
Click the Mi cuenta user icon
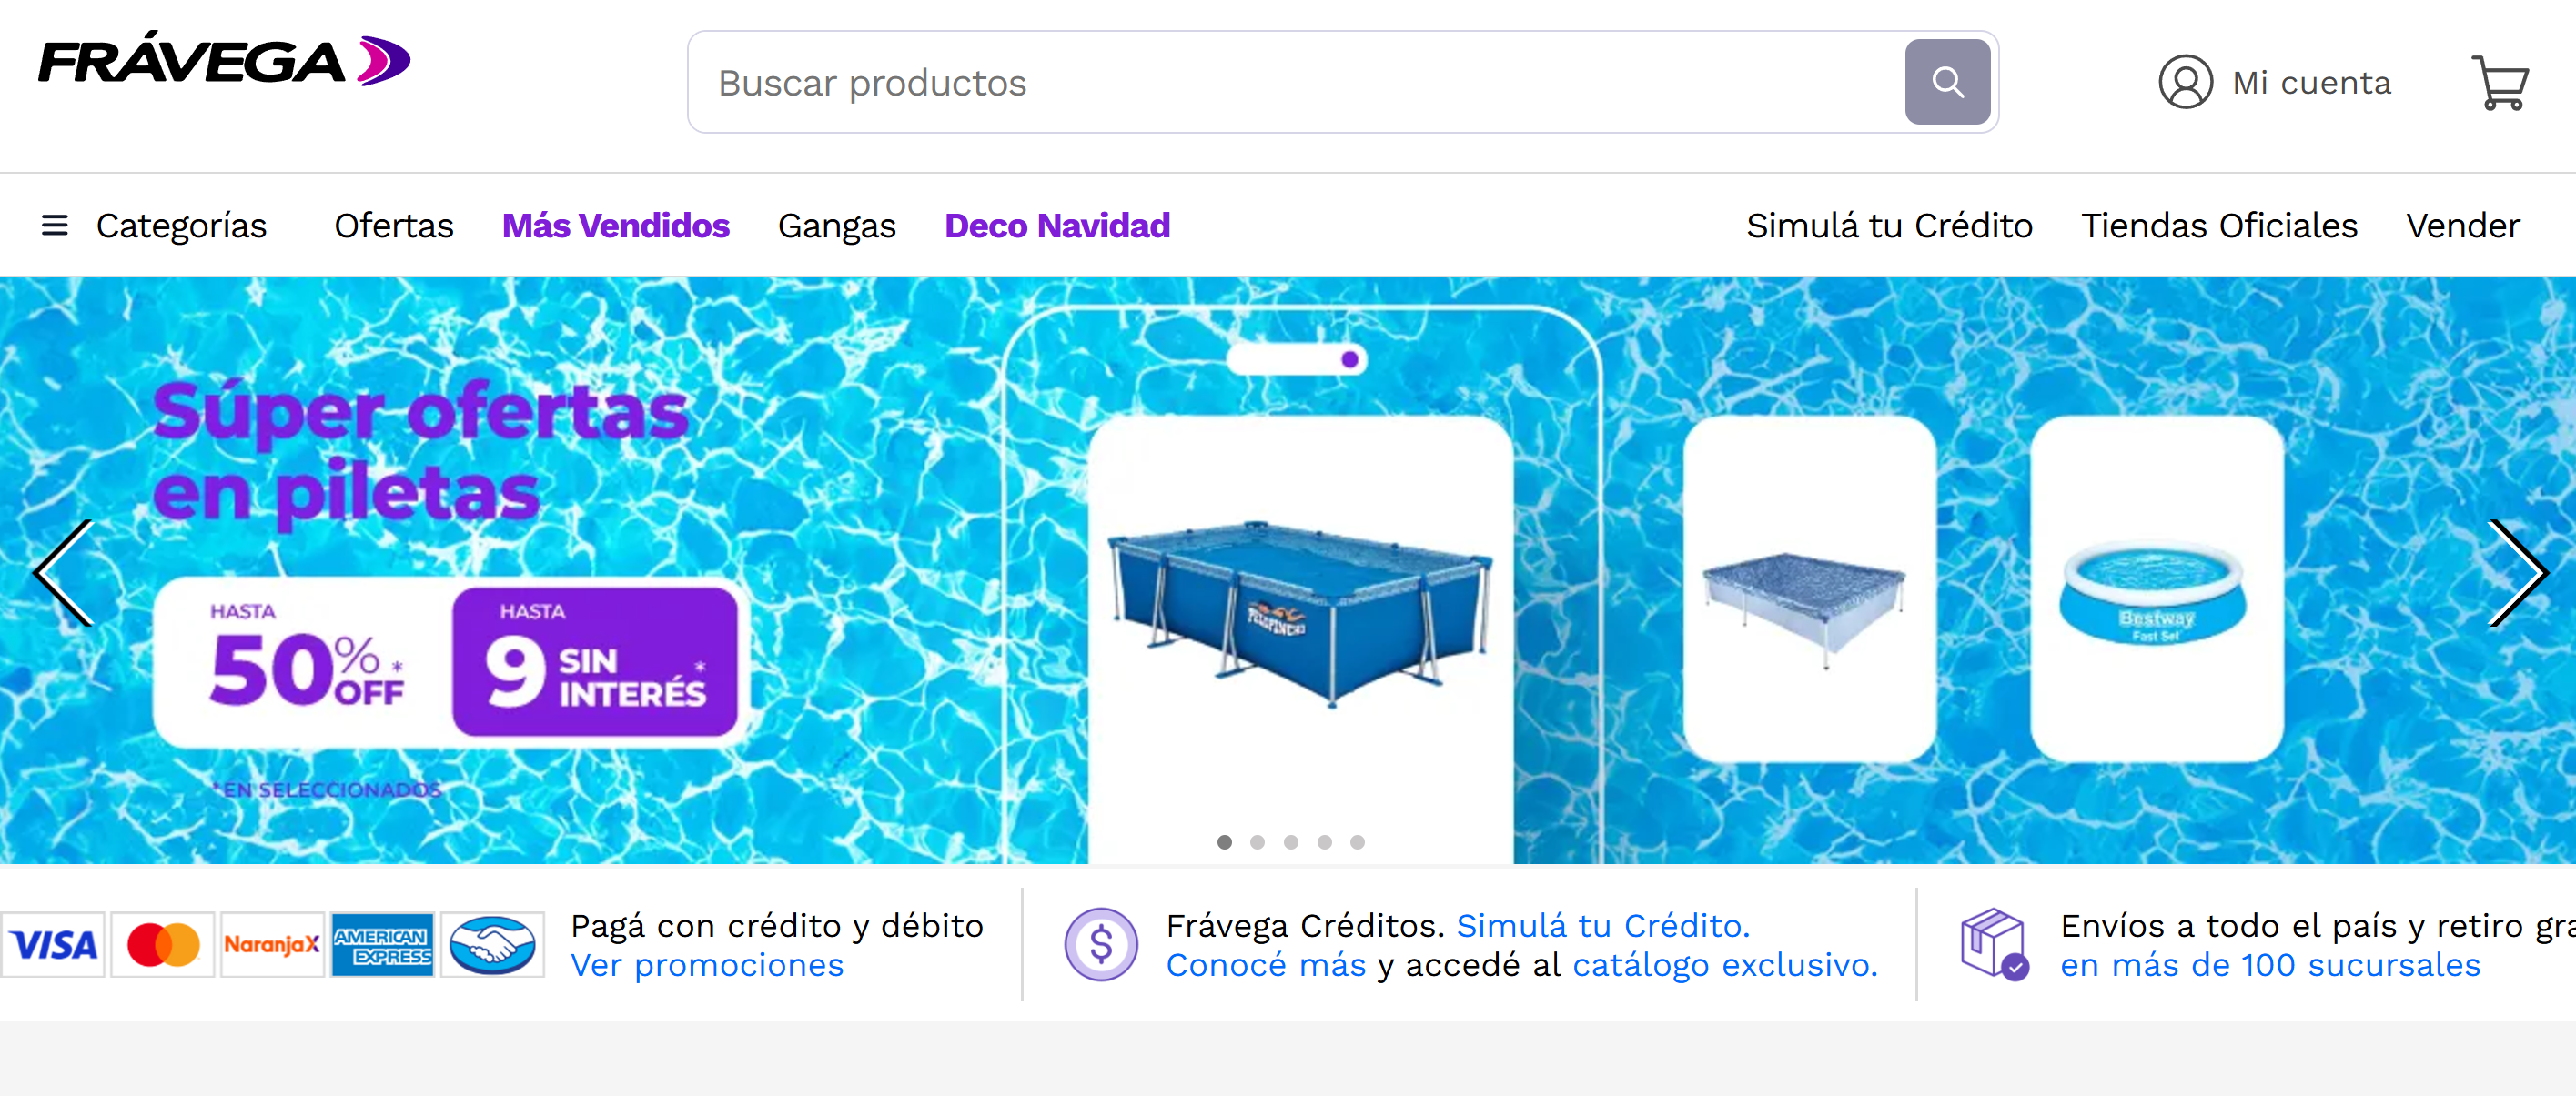coord(2185,82)
